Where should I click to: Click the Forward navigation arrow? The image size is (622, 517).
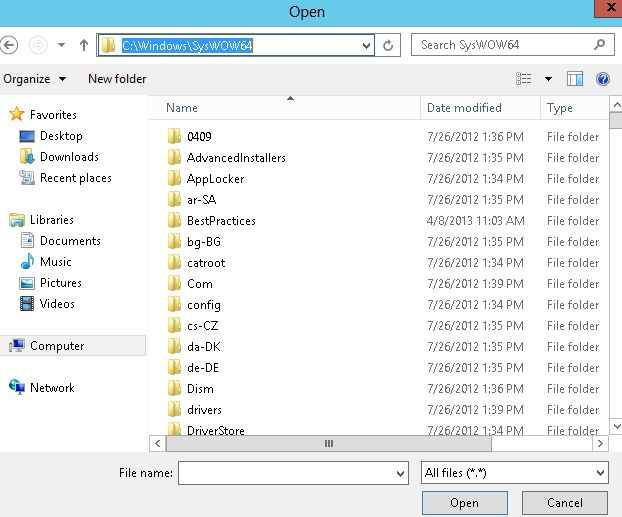coord(38,45)
